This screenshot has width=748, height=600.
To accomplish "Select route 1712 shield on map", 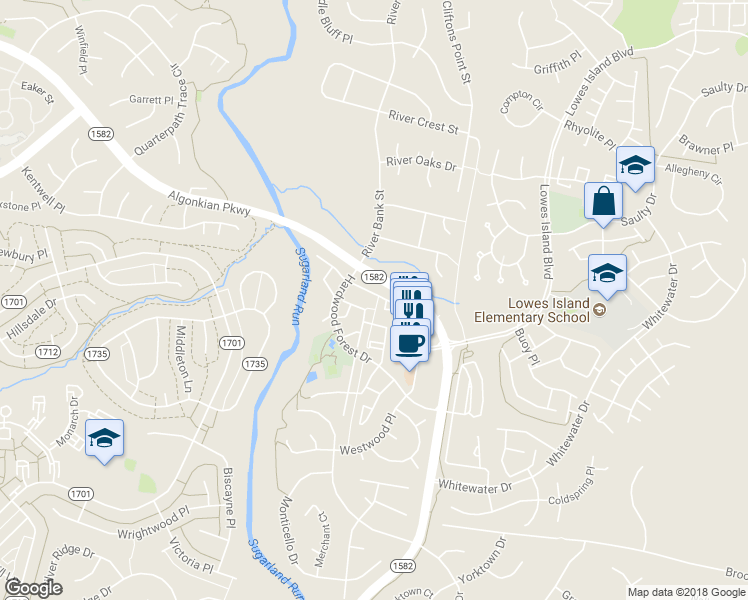I will (x=48, y=352).
